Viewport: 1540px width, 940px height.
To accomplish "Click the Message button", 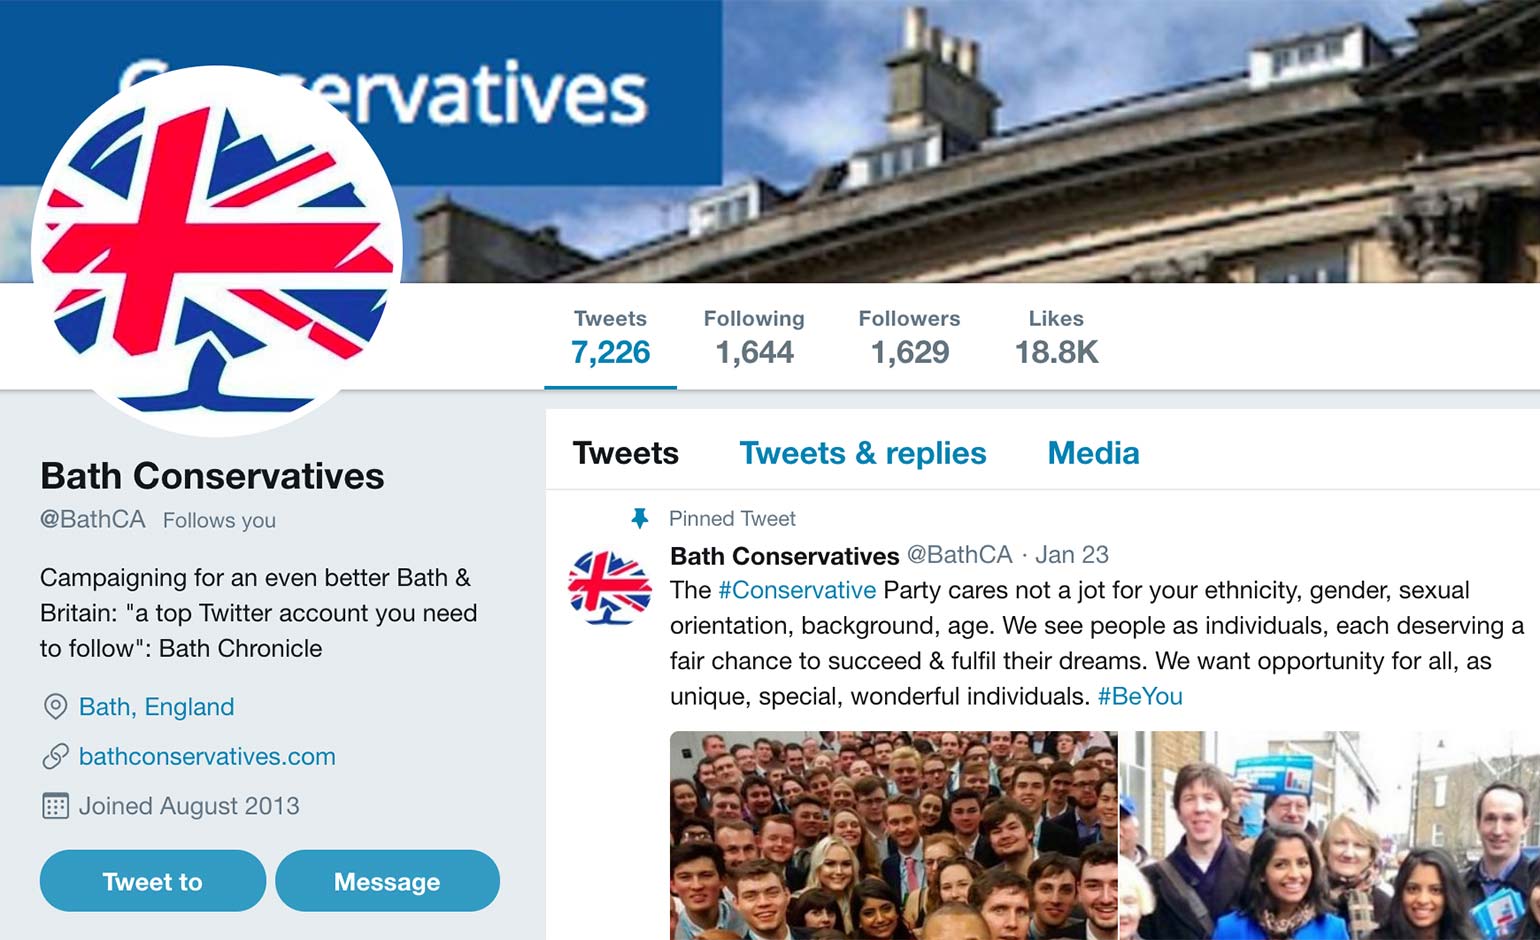I will click(x=387, y=881).
